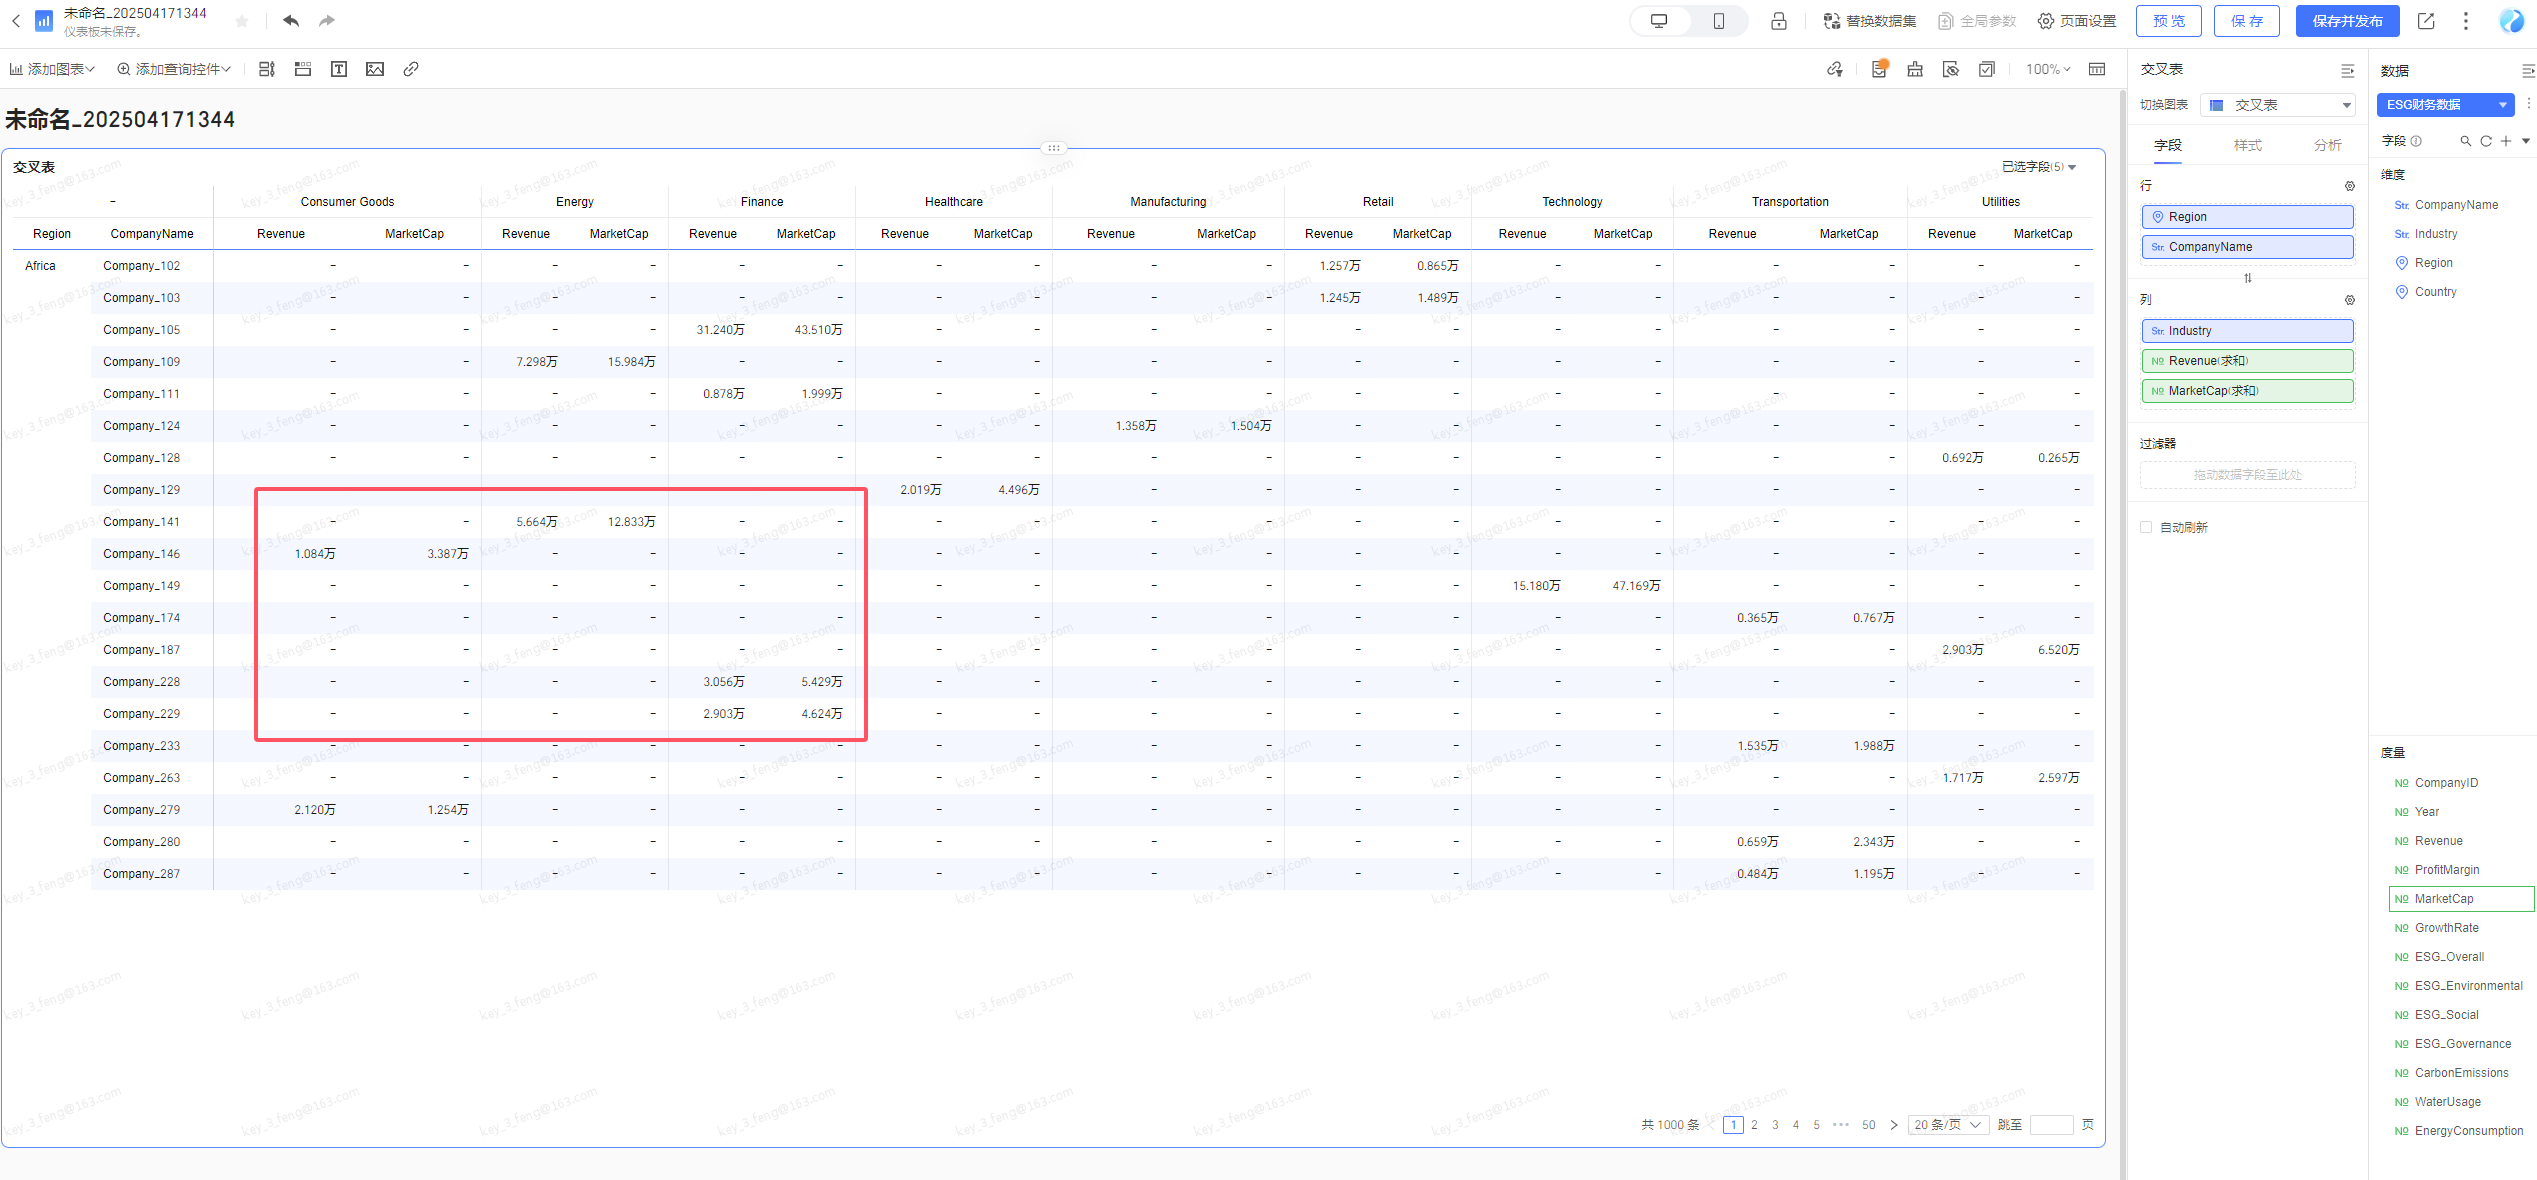Open dashboard in new window icon
Viewport: 2537px width, 1180px height.
(x=2426, y=21)
